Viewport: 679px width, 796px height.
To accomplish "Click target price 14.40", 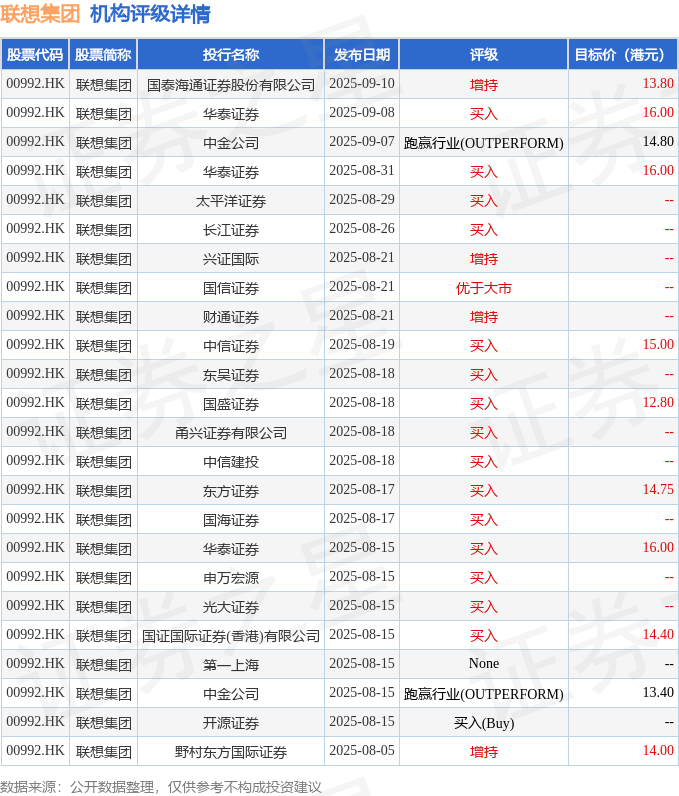I will [x=658, y=634].
